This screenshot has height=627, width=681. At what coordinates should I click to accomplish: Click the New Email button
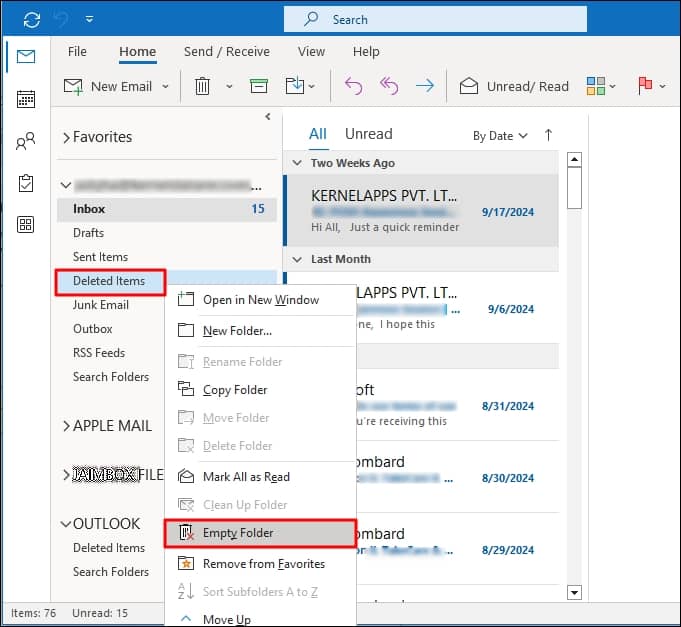click(x=108, y=86)
